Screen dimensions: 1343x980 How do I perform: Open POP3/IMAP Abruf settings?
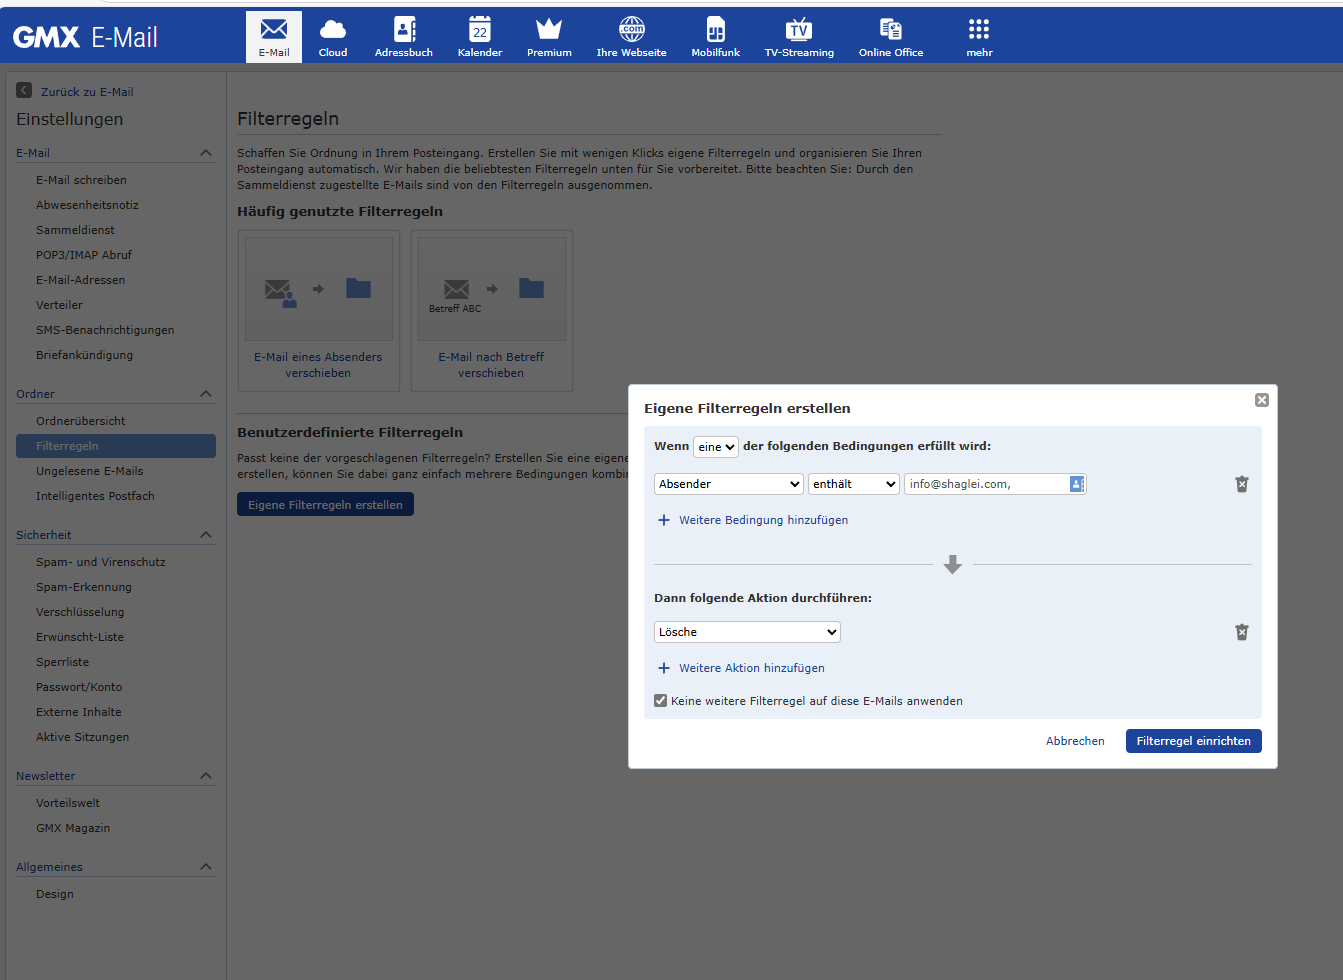(84, 255)
